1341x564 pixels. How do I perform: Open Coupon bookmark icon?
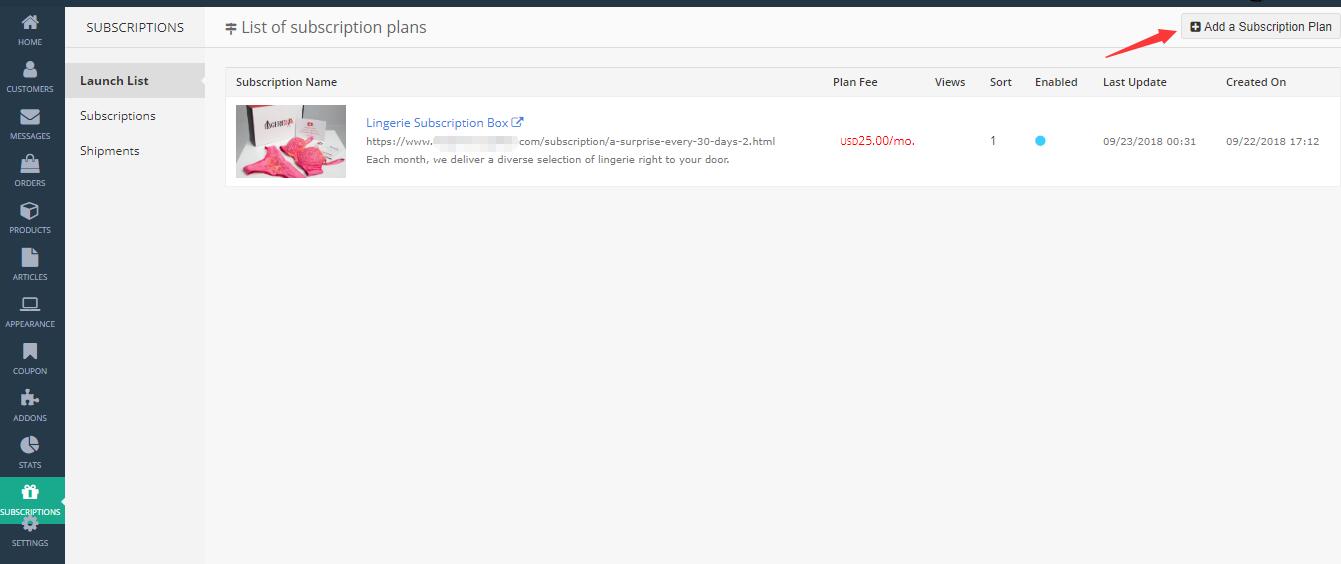pyautogui.click(x=30, y=352)
